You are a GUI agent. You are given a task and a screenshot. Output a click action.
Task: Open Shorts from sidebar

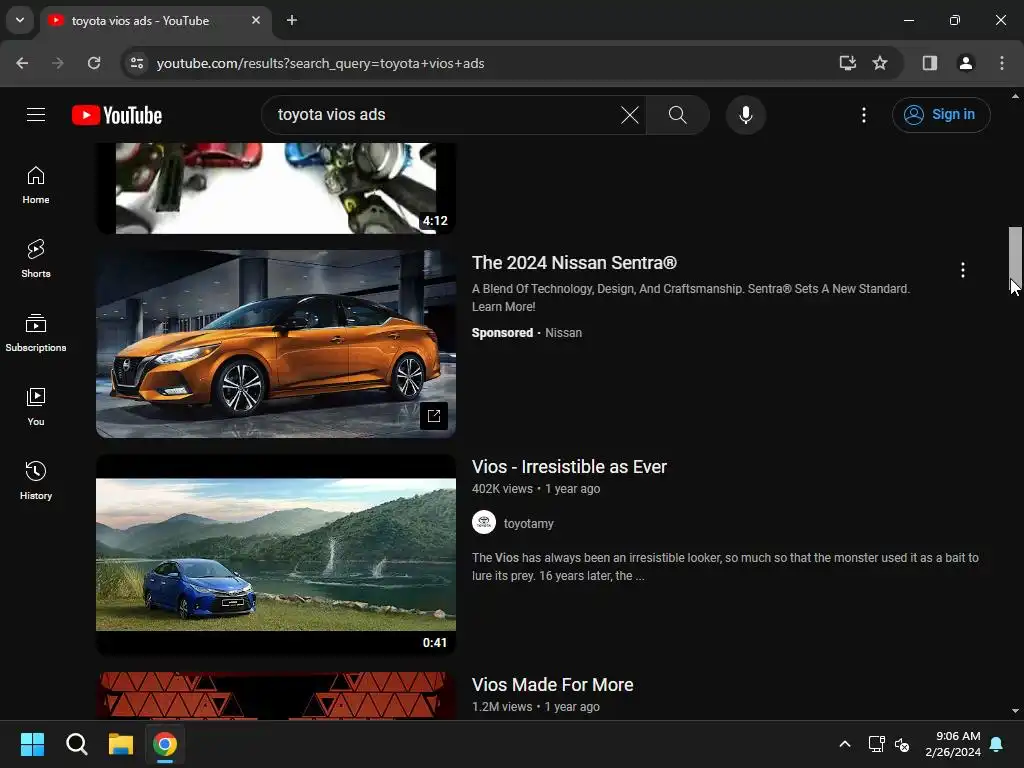coord(36,259)
